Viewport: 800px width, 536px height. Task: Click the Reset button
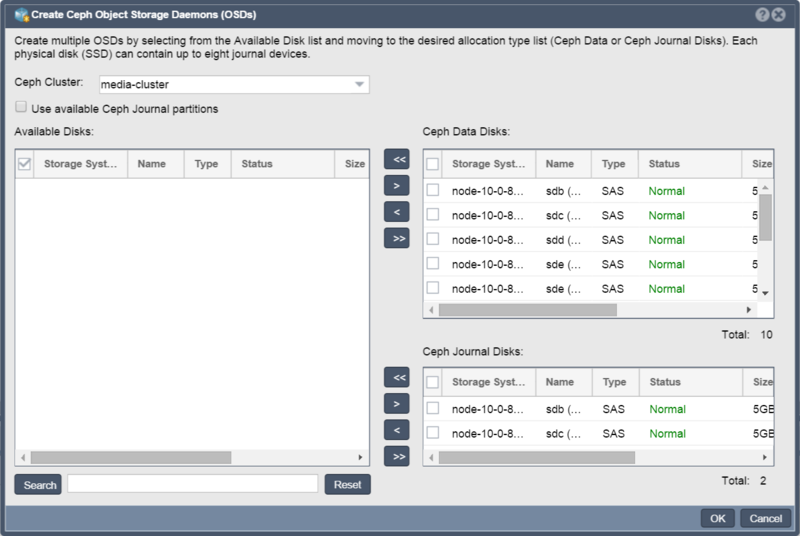click(x=347, y=484)
